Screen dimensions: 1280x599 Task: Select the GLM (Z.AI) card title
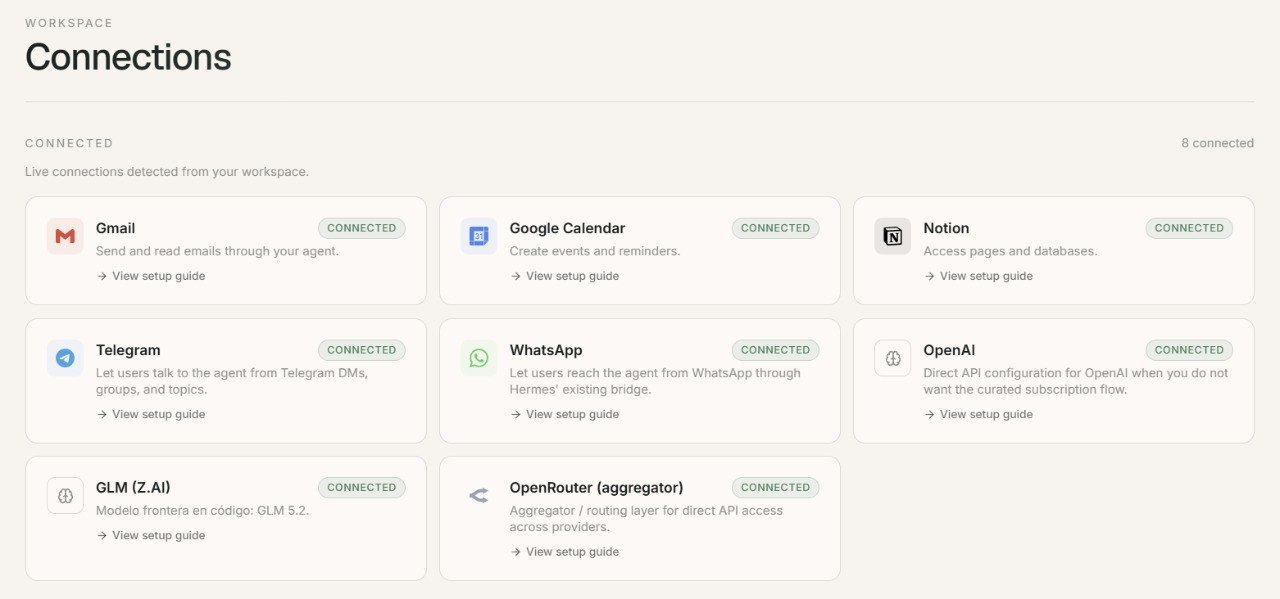point(134,488)
